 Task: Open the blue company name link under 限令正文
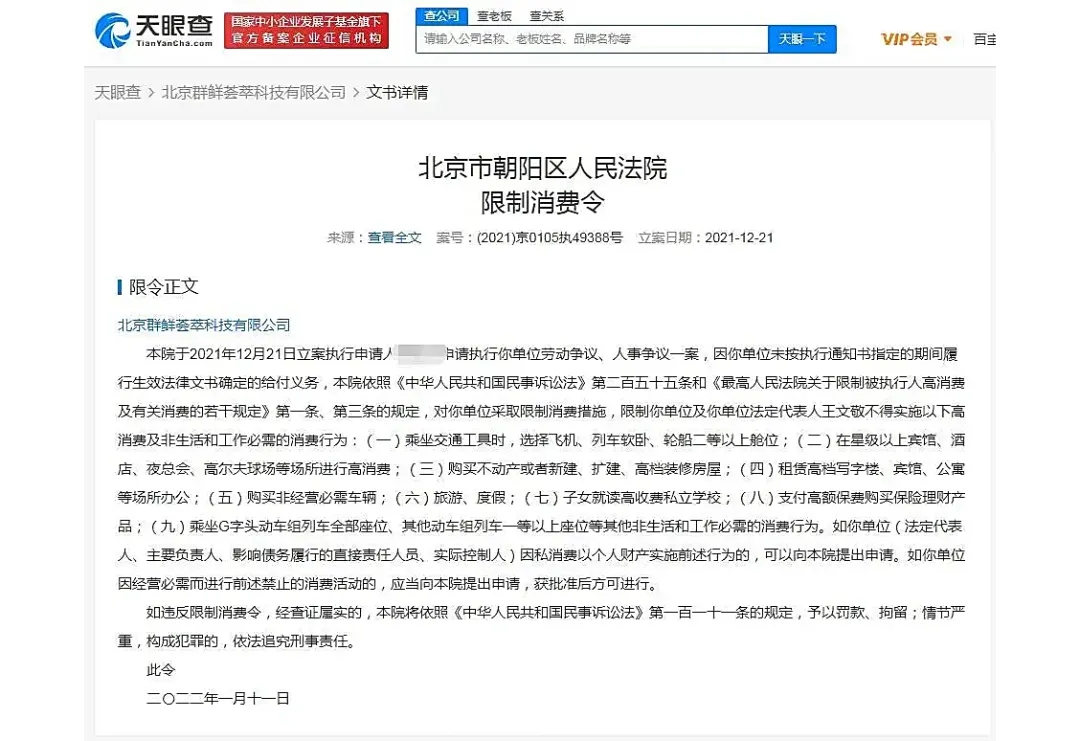click(204, 325)
